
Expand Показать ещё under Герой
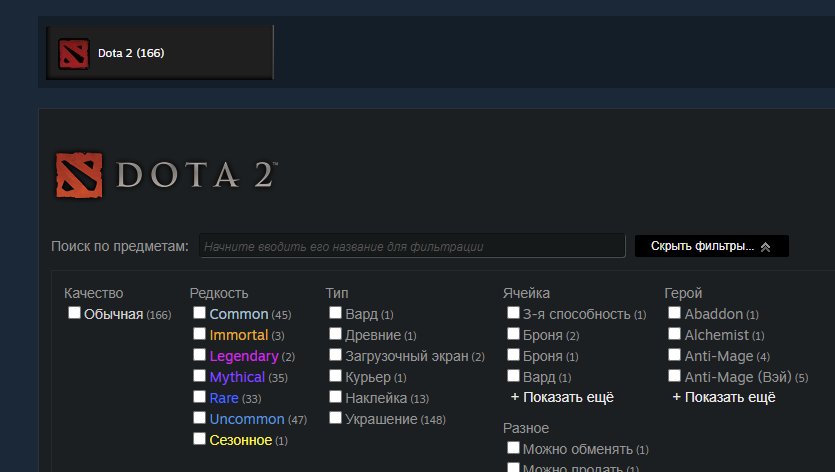click(x=723, y=397)
